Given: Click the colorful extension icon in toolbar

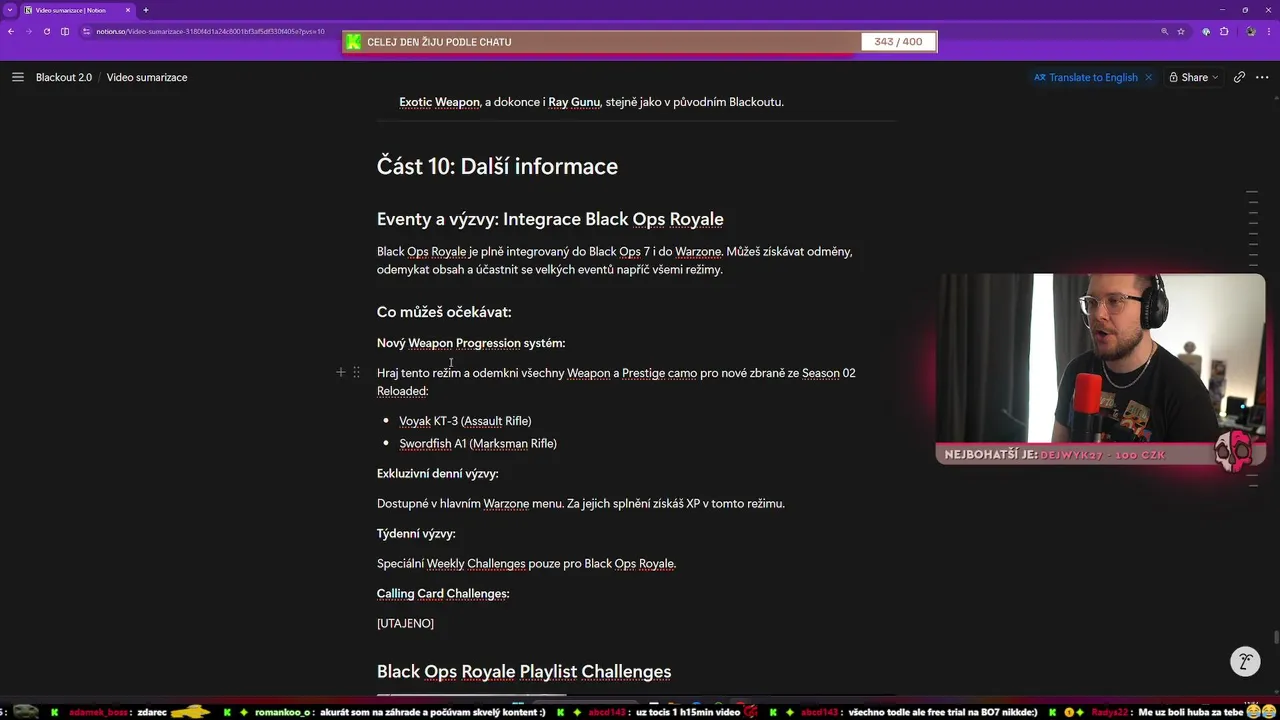Looking at the screenshot, I should 1206,31.
